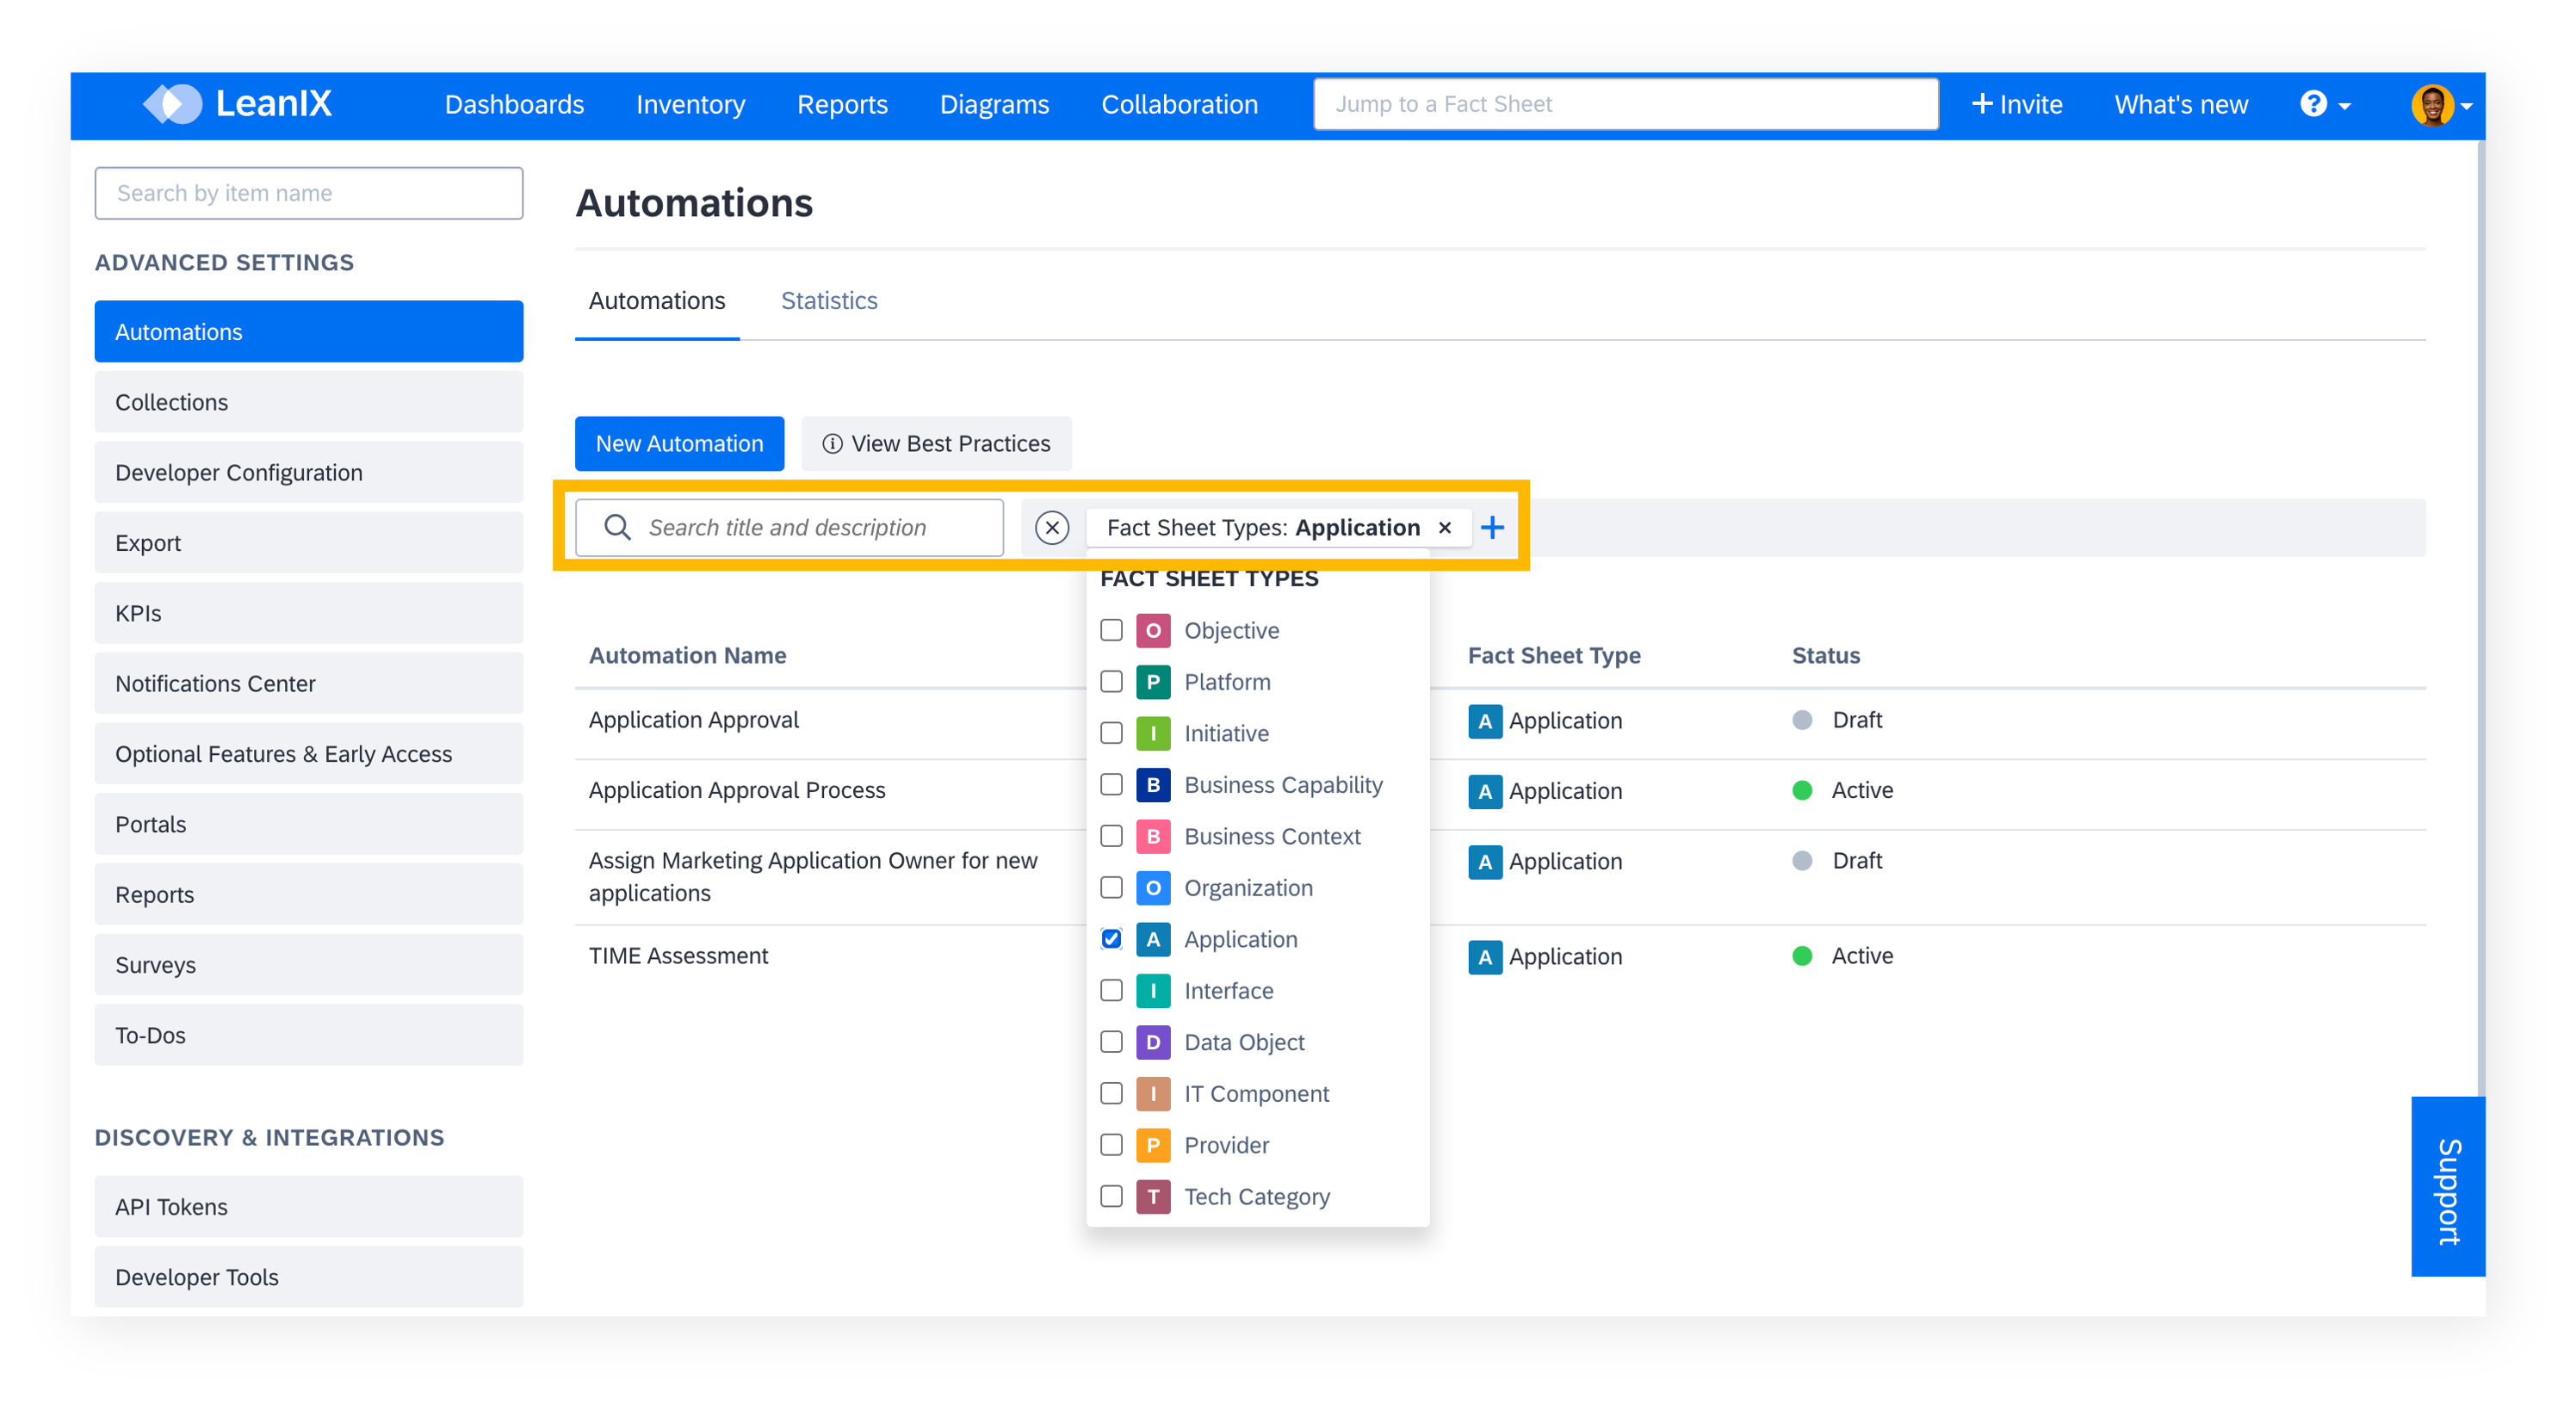The height and width of the screenshot is (1404, 2576).
Task: Open Developer Configuration in sidebar
Action: 308,472
